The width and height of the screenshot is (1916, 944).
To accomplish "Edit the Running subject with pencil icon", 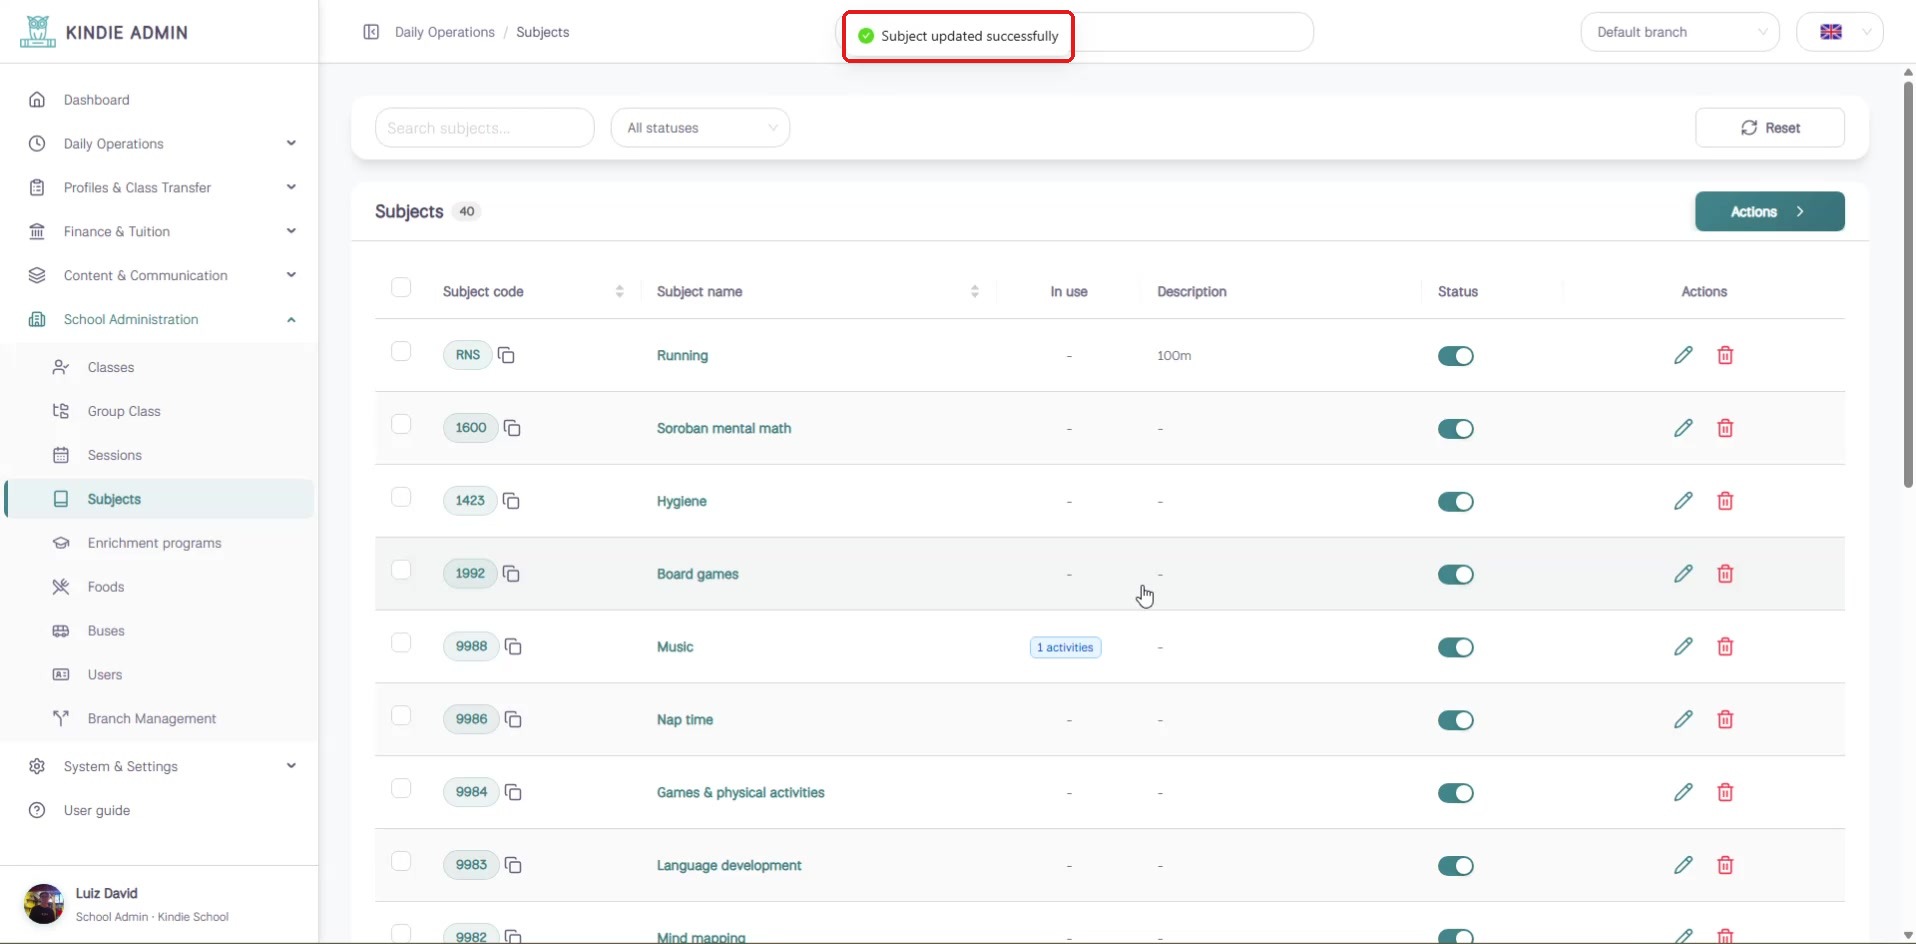I will [1683, 355].
